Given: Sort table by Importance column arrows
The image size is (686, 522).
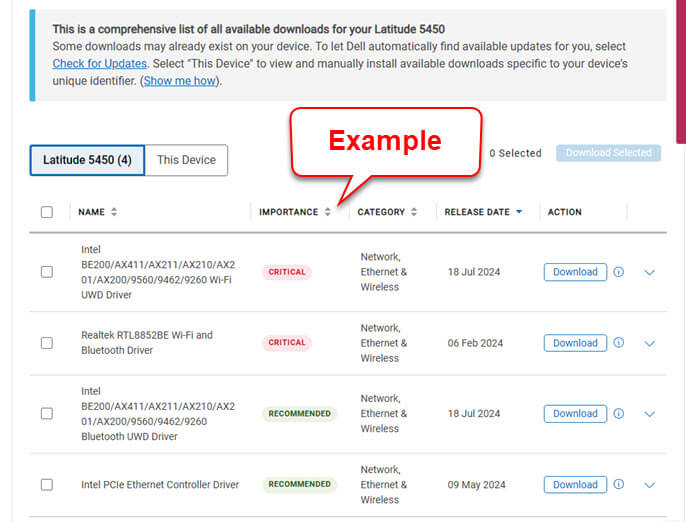Looking at the screenshot, I should coord(327,212).
